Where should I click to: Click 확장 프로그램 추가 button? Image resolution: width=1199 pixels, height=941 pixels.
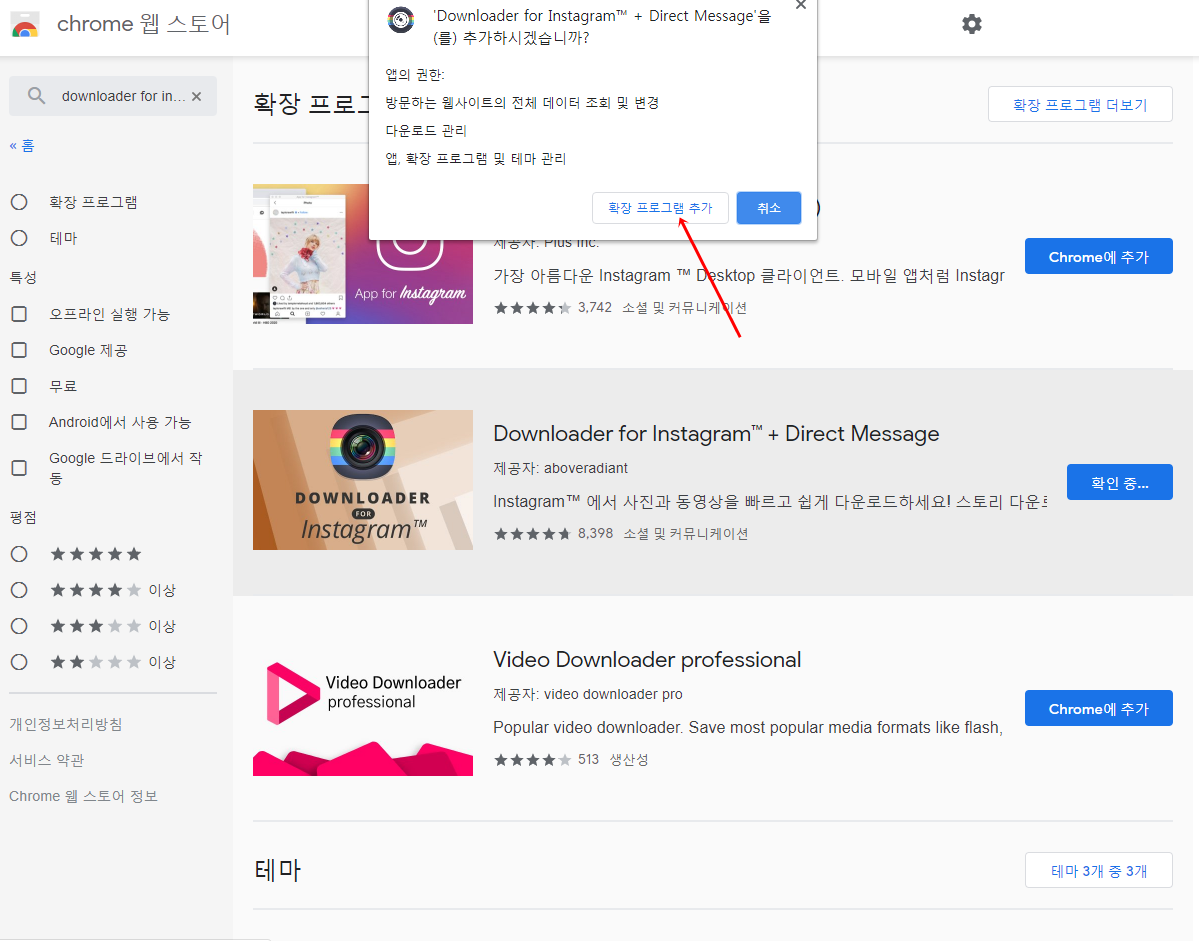(x=660, y=208)
